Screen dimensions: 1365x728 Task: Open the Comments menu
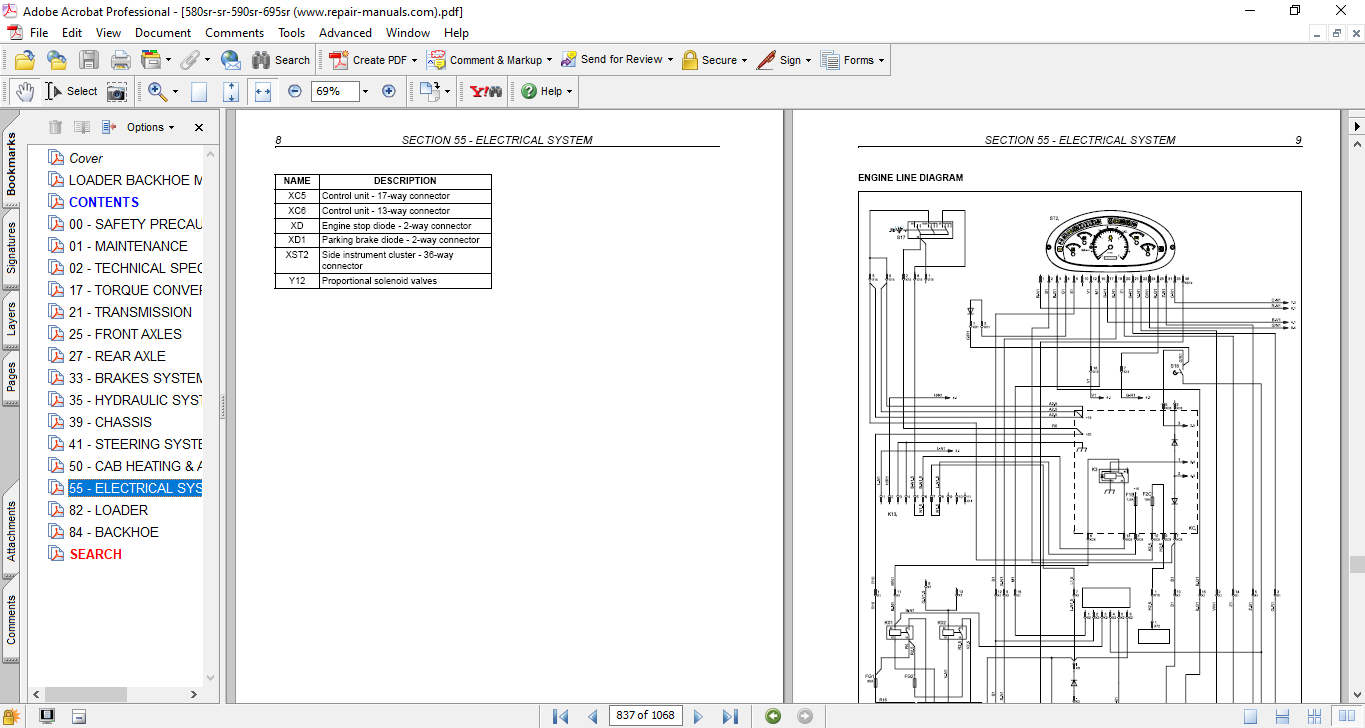tap(234, 33)
